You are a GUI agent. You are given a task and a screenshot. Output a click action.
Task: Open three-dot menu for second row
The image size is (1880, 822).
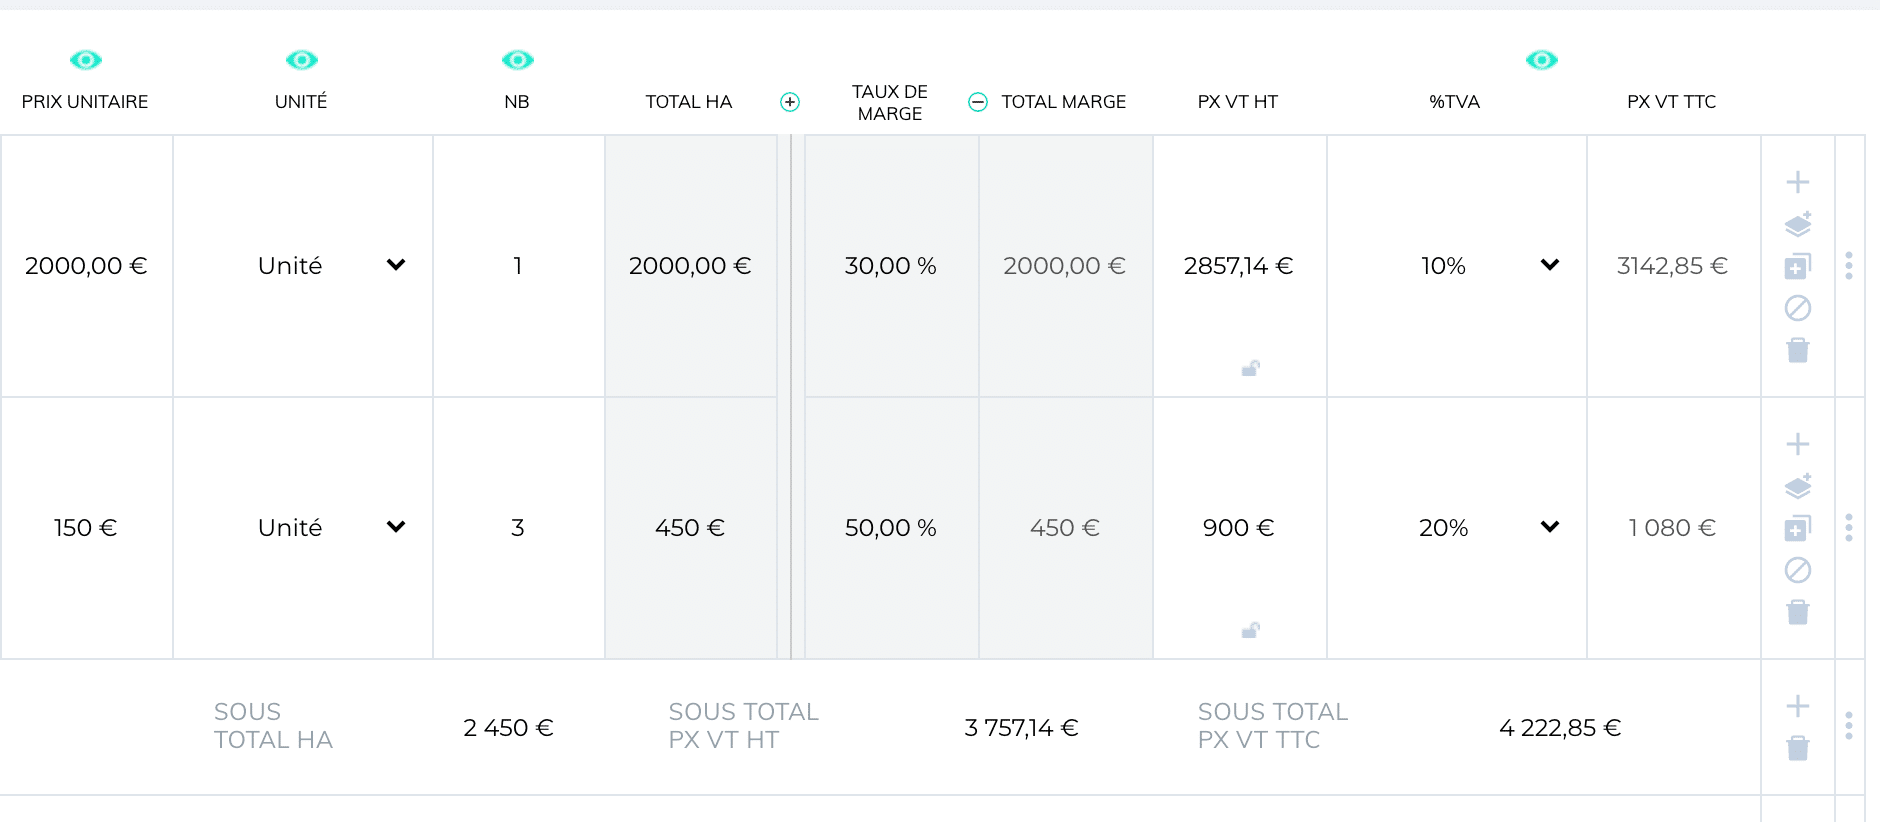pos(1849,527)
